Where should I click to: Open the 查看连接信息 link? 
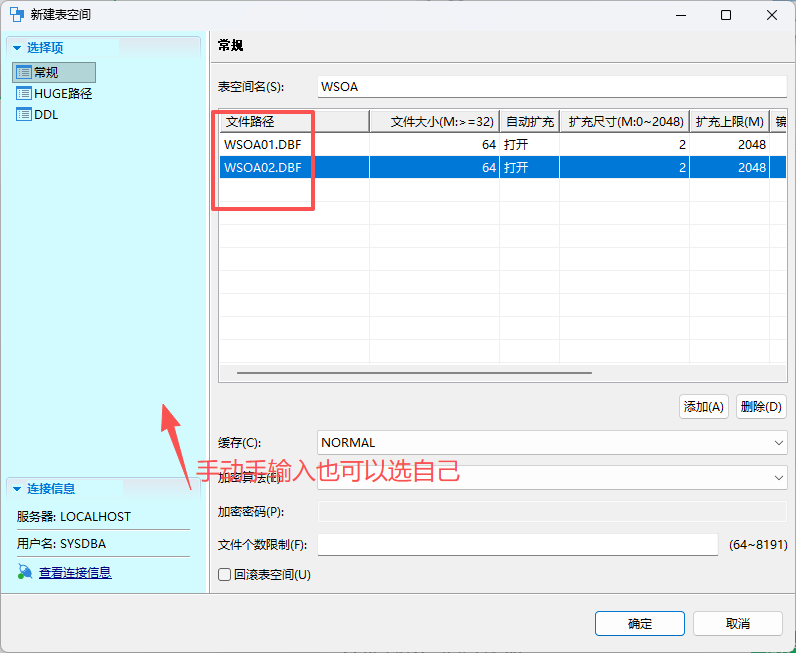point(75,573)
